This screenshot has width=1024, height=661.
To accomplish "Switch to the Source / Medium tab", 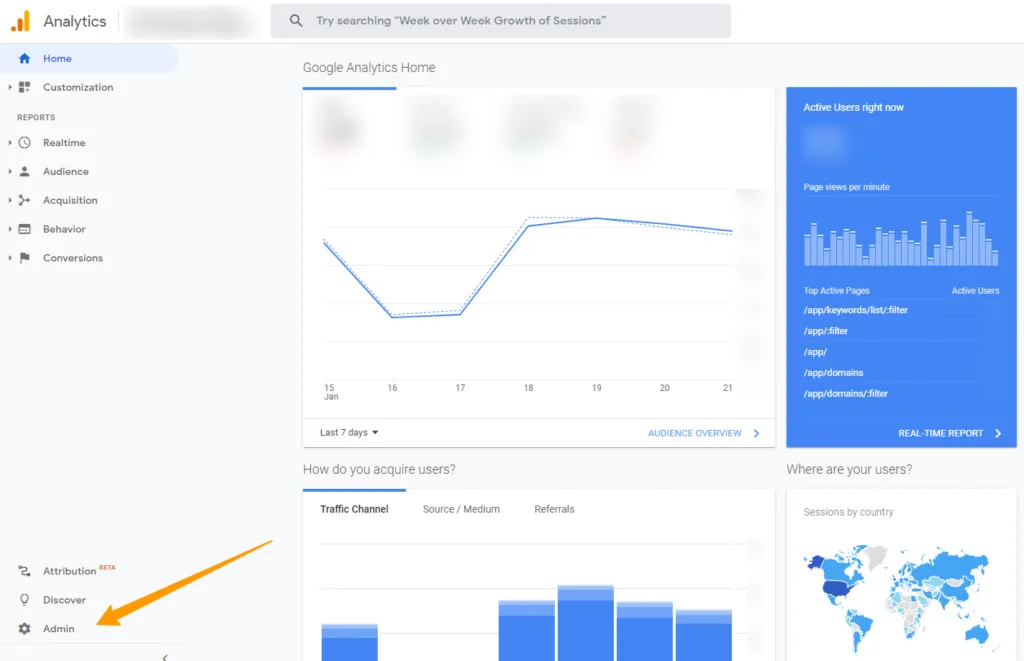I will pos(461,509).
